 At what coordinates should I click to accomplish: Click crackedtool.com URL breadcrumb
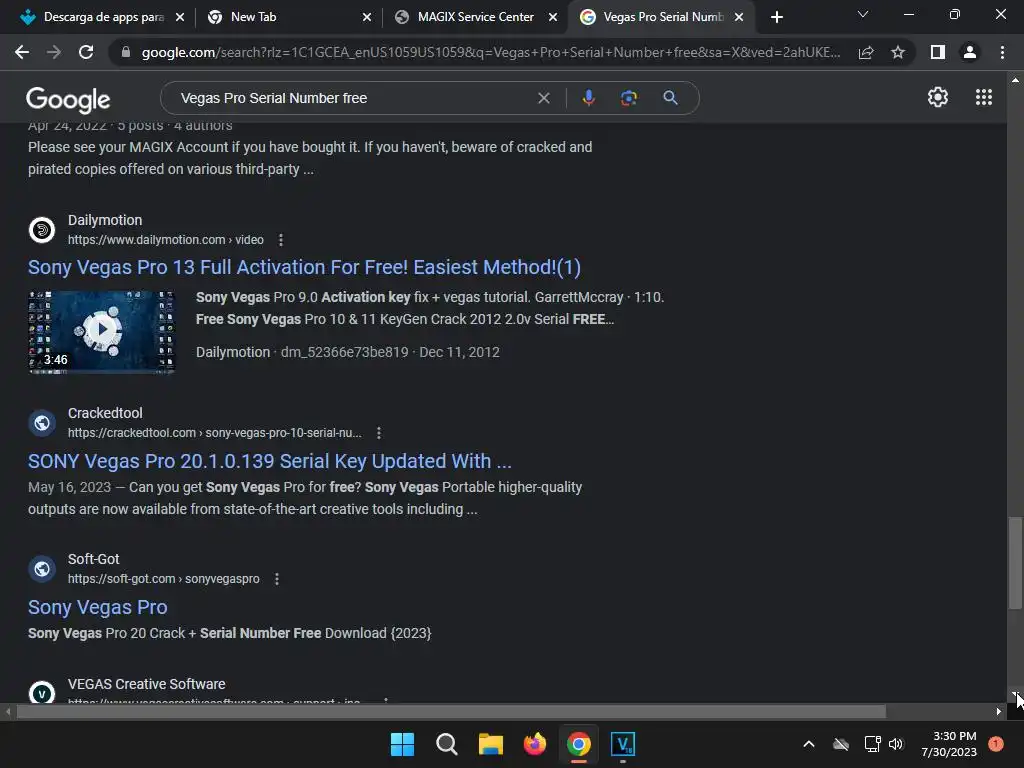tap(215, 433)
